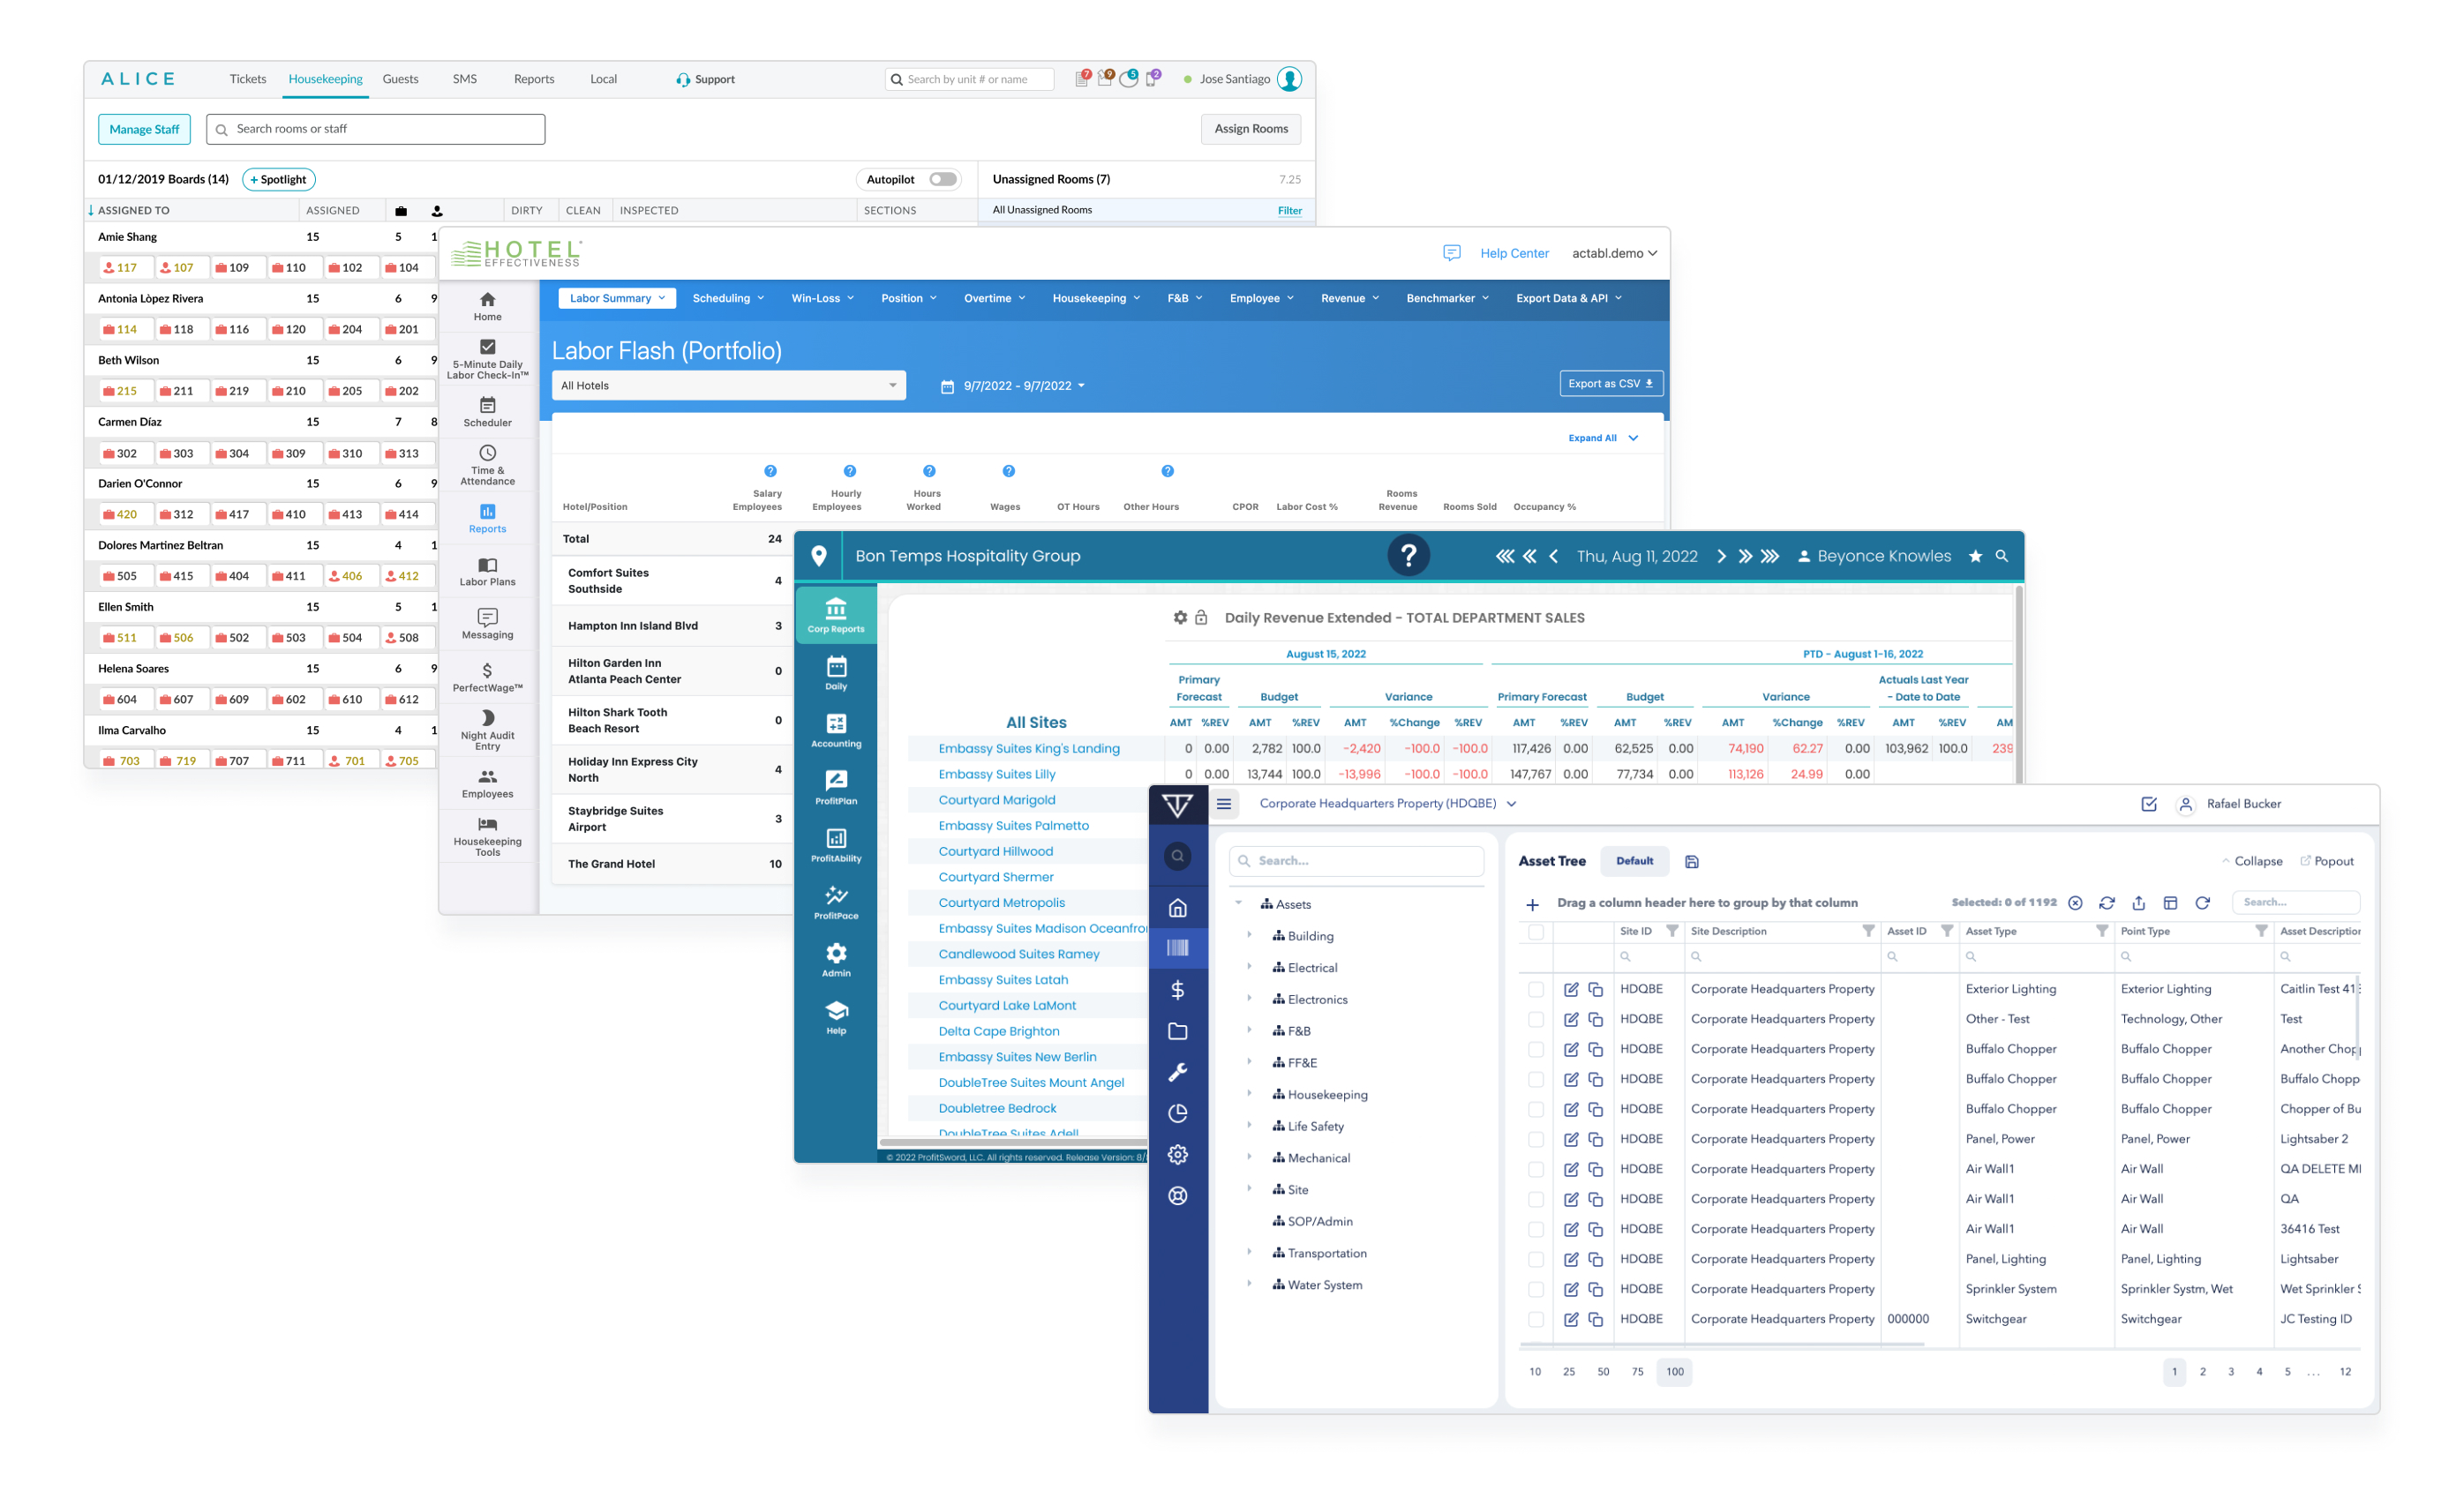Star the Beyonce Knowles favorites icon

1976,556
